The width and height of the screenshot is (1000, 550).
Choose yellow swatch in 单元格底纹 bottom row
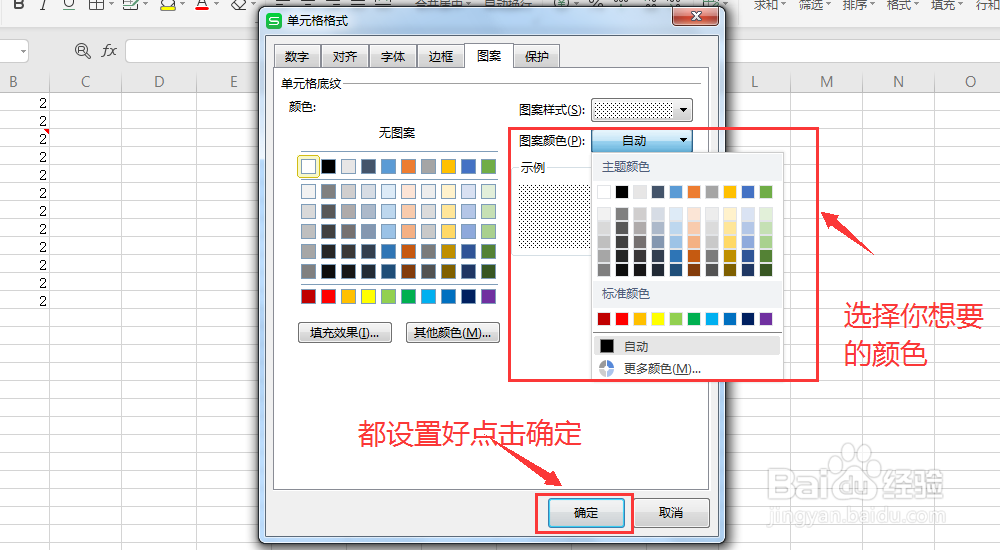pos(369,296)
